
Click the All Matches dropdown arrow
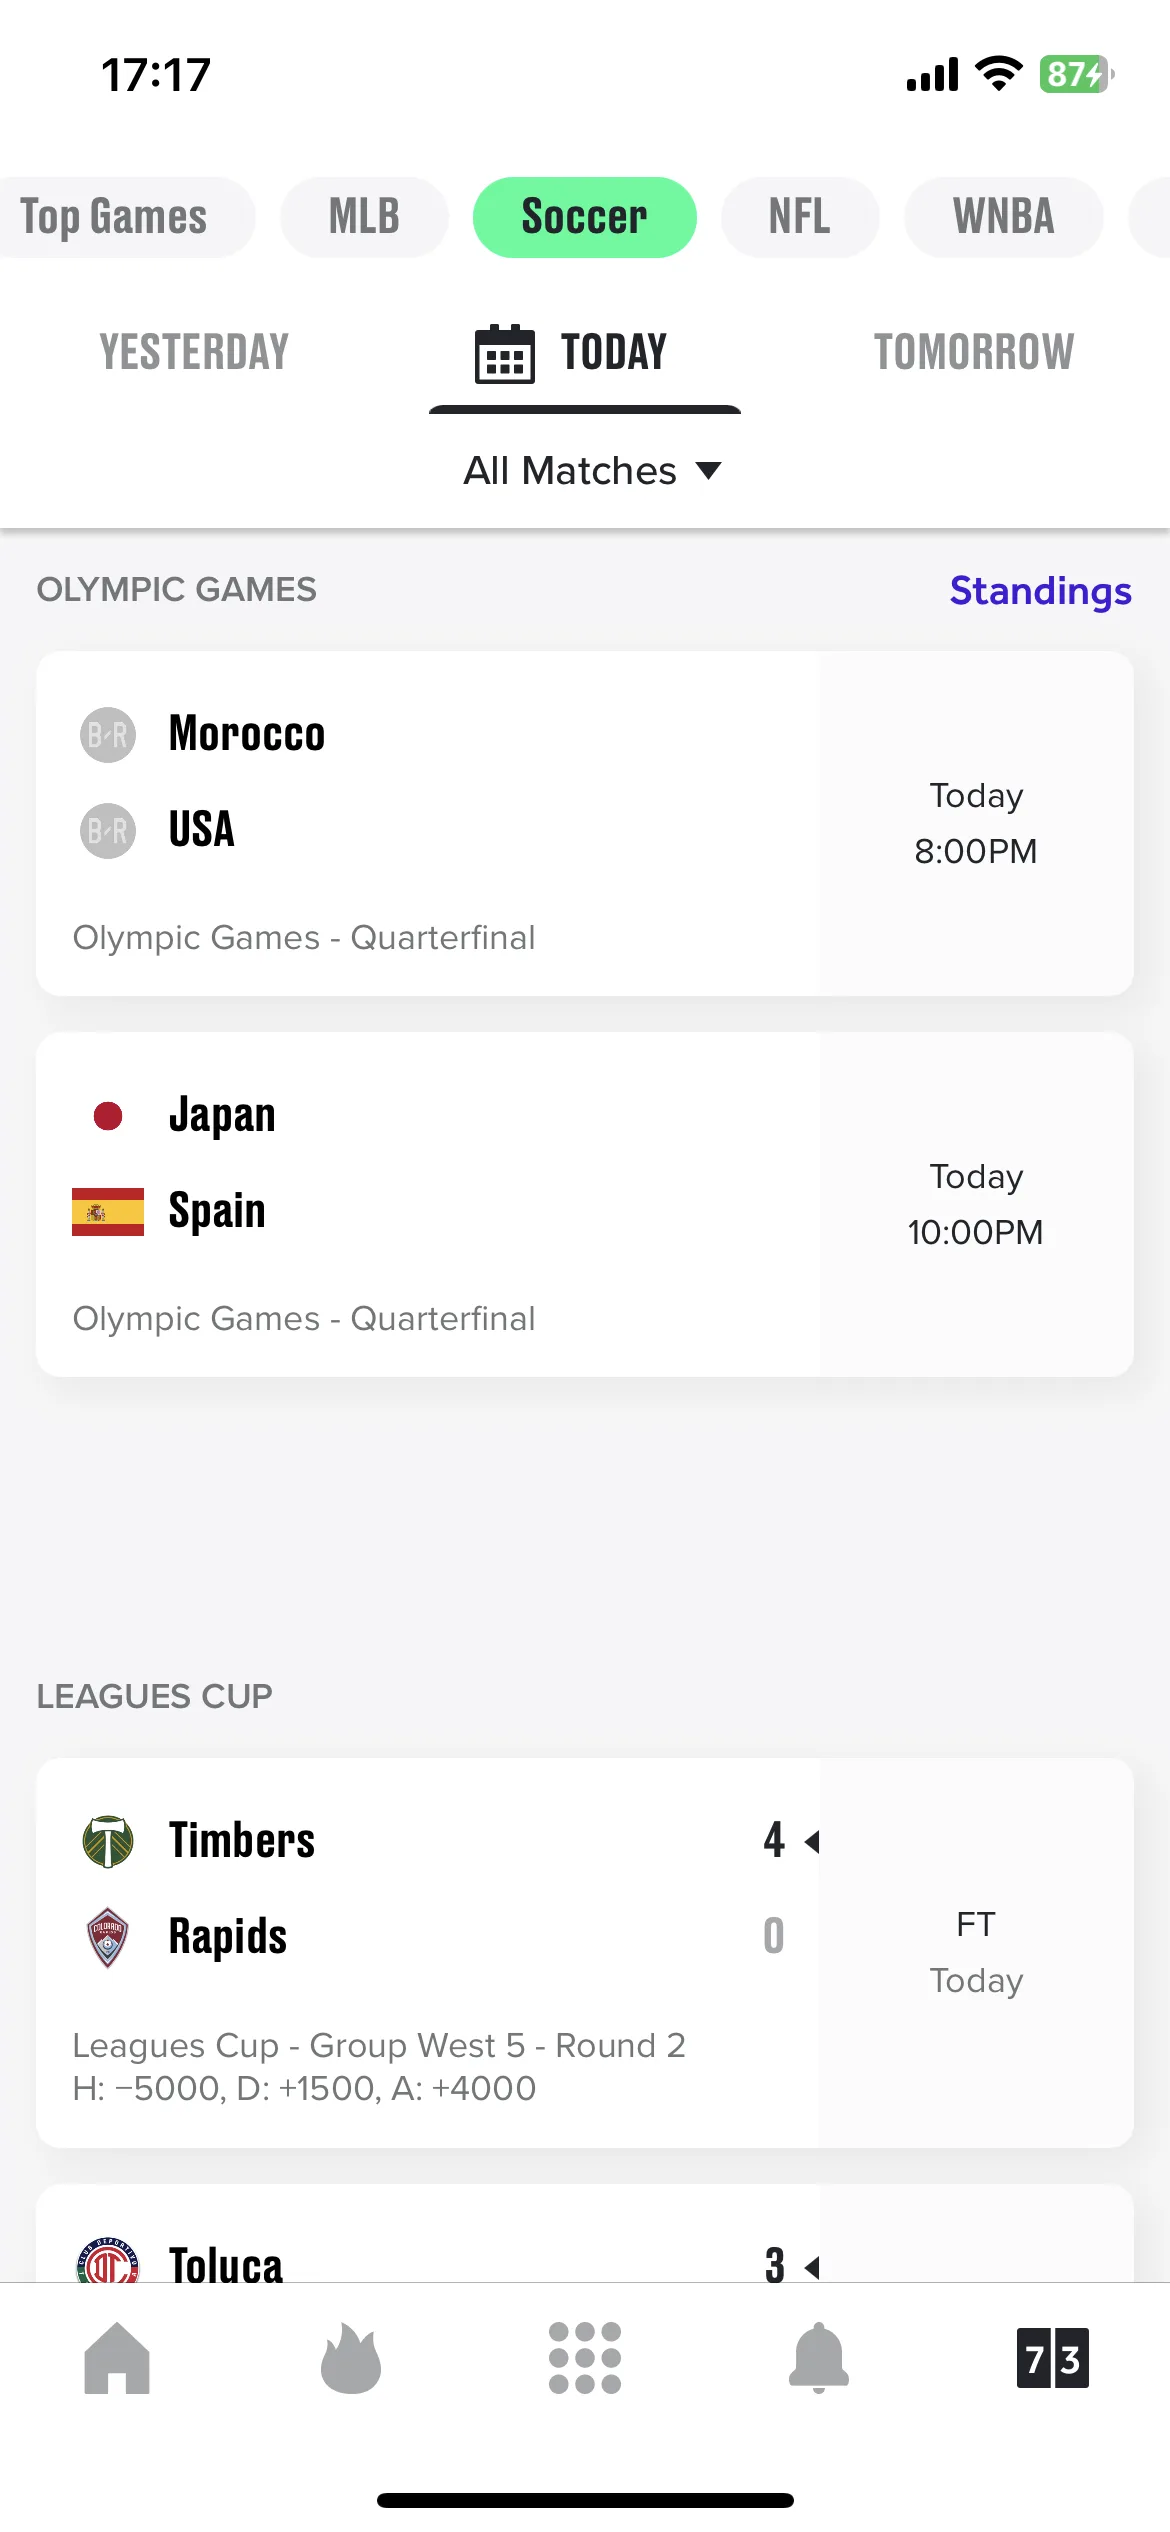[708, 471]
